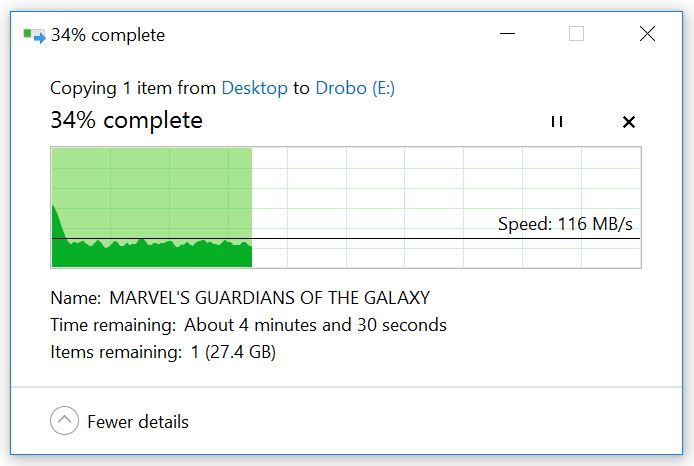Click the dark green speed graph
This screenshot has width=694, height=466.
point(150,255)
